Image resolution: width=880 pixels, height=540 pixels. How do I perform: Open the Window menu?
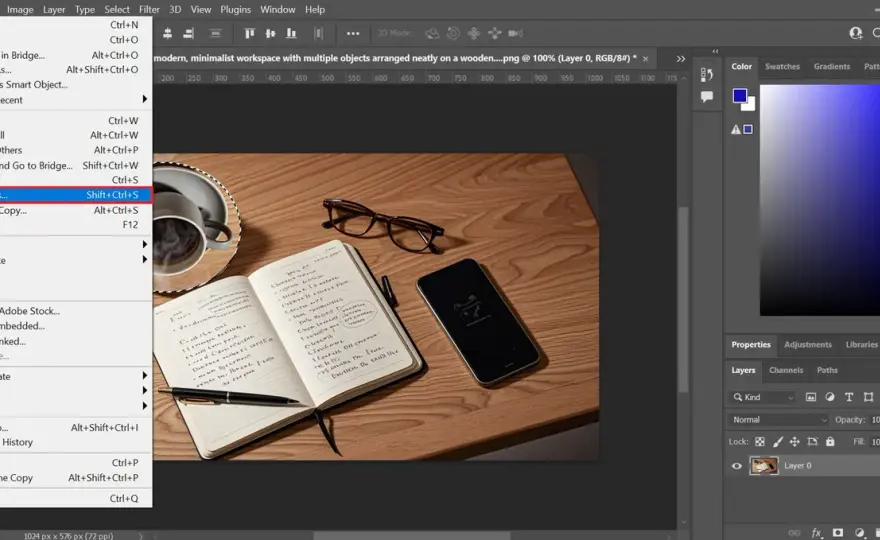point(277,10)
